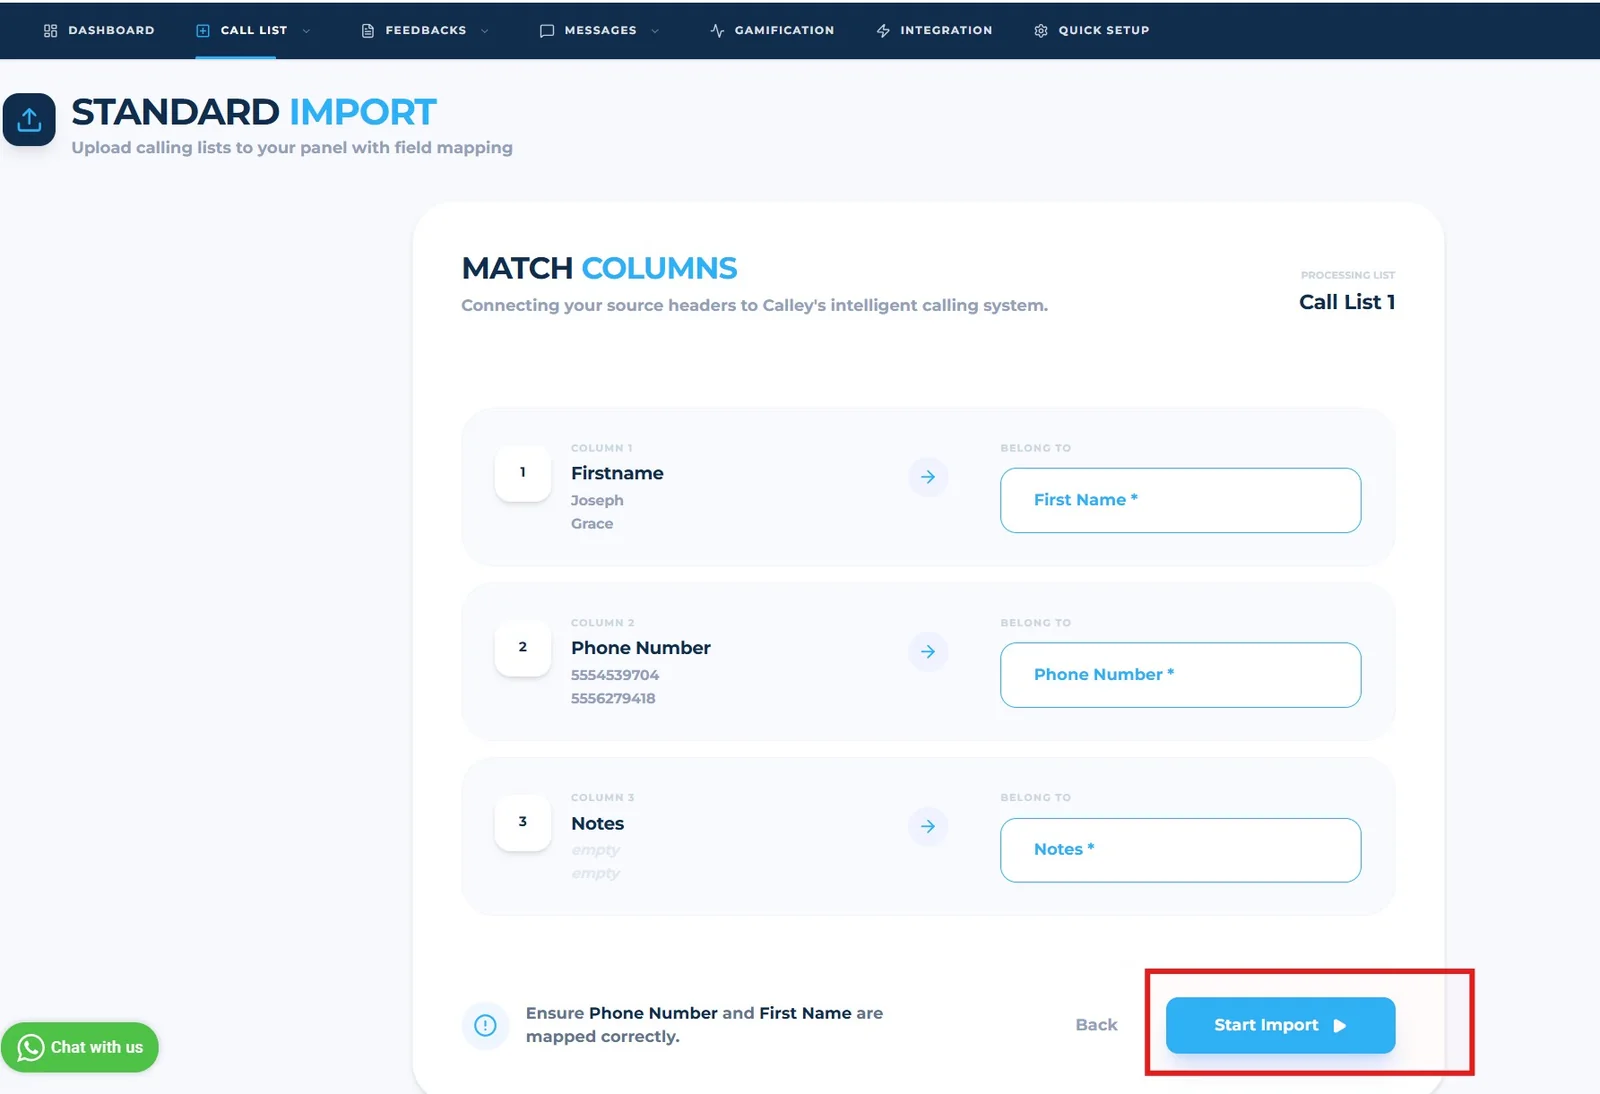Open Chat with us support widget
The image size is (1600, 1094).
(80, 1047)
